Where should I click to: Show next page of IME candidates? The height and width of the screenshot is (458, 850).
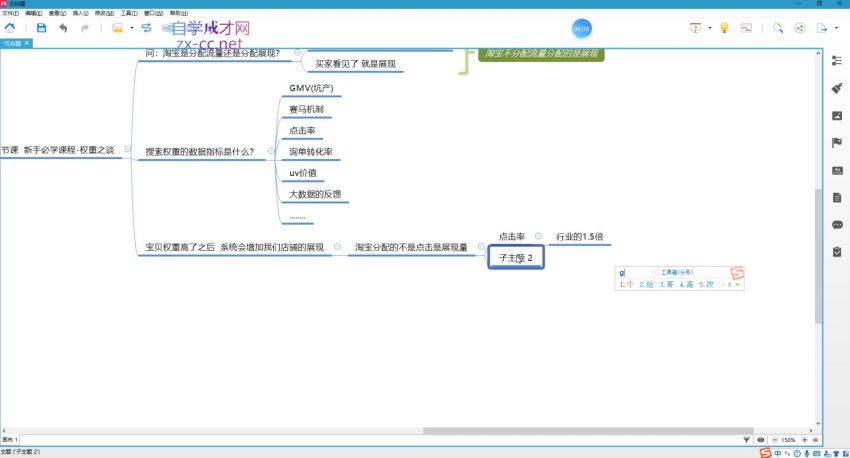click(730, 285)
